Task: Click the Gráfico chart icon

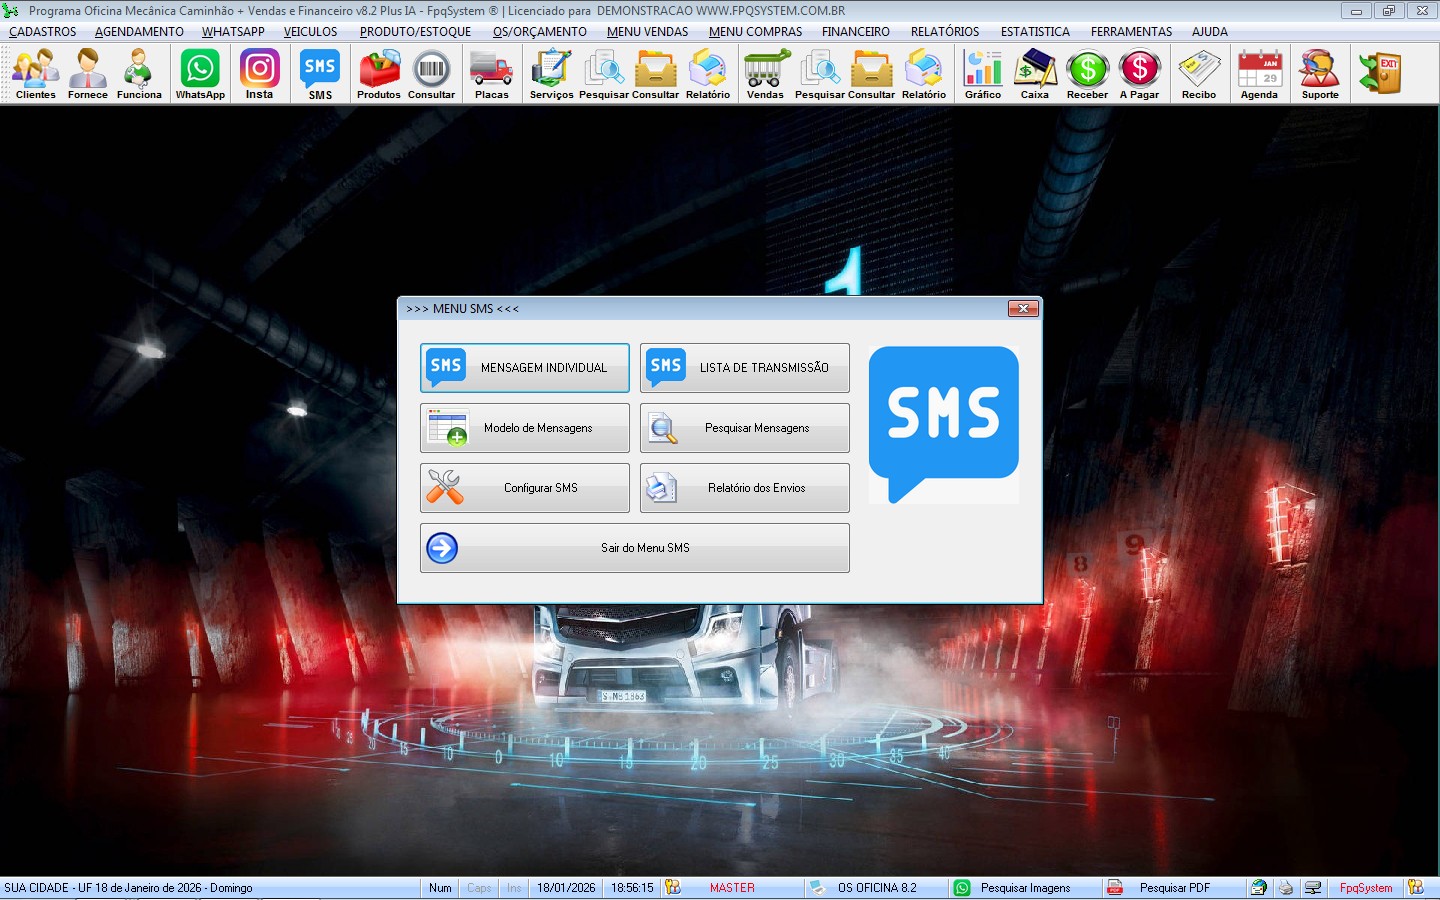Action: (x=982, y=75)
